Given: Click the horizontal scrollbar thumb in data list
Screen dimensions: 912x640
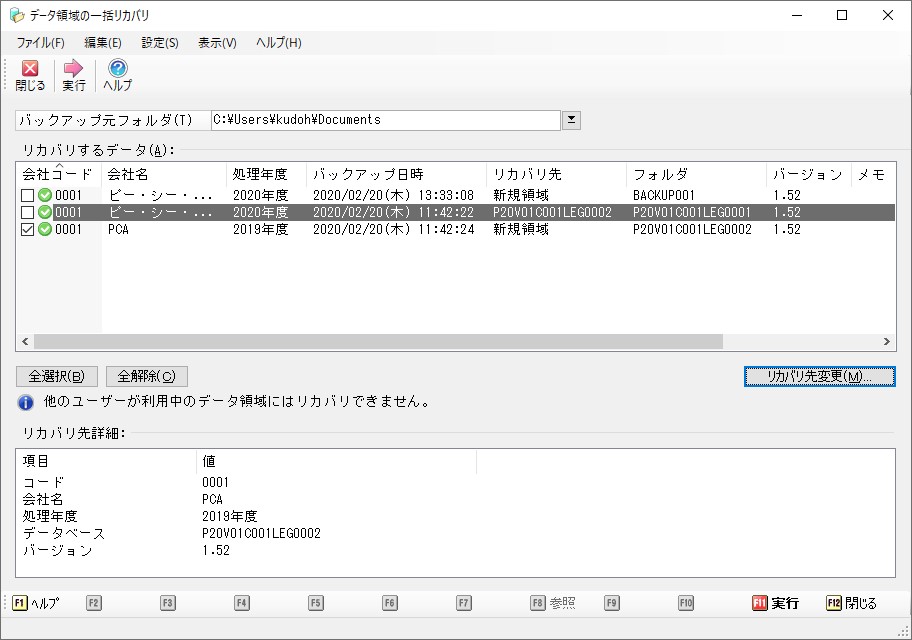Looking at the screenshot, I should [378, 342].
